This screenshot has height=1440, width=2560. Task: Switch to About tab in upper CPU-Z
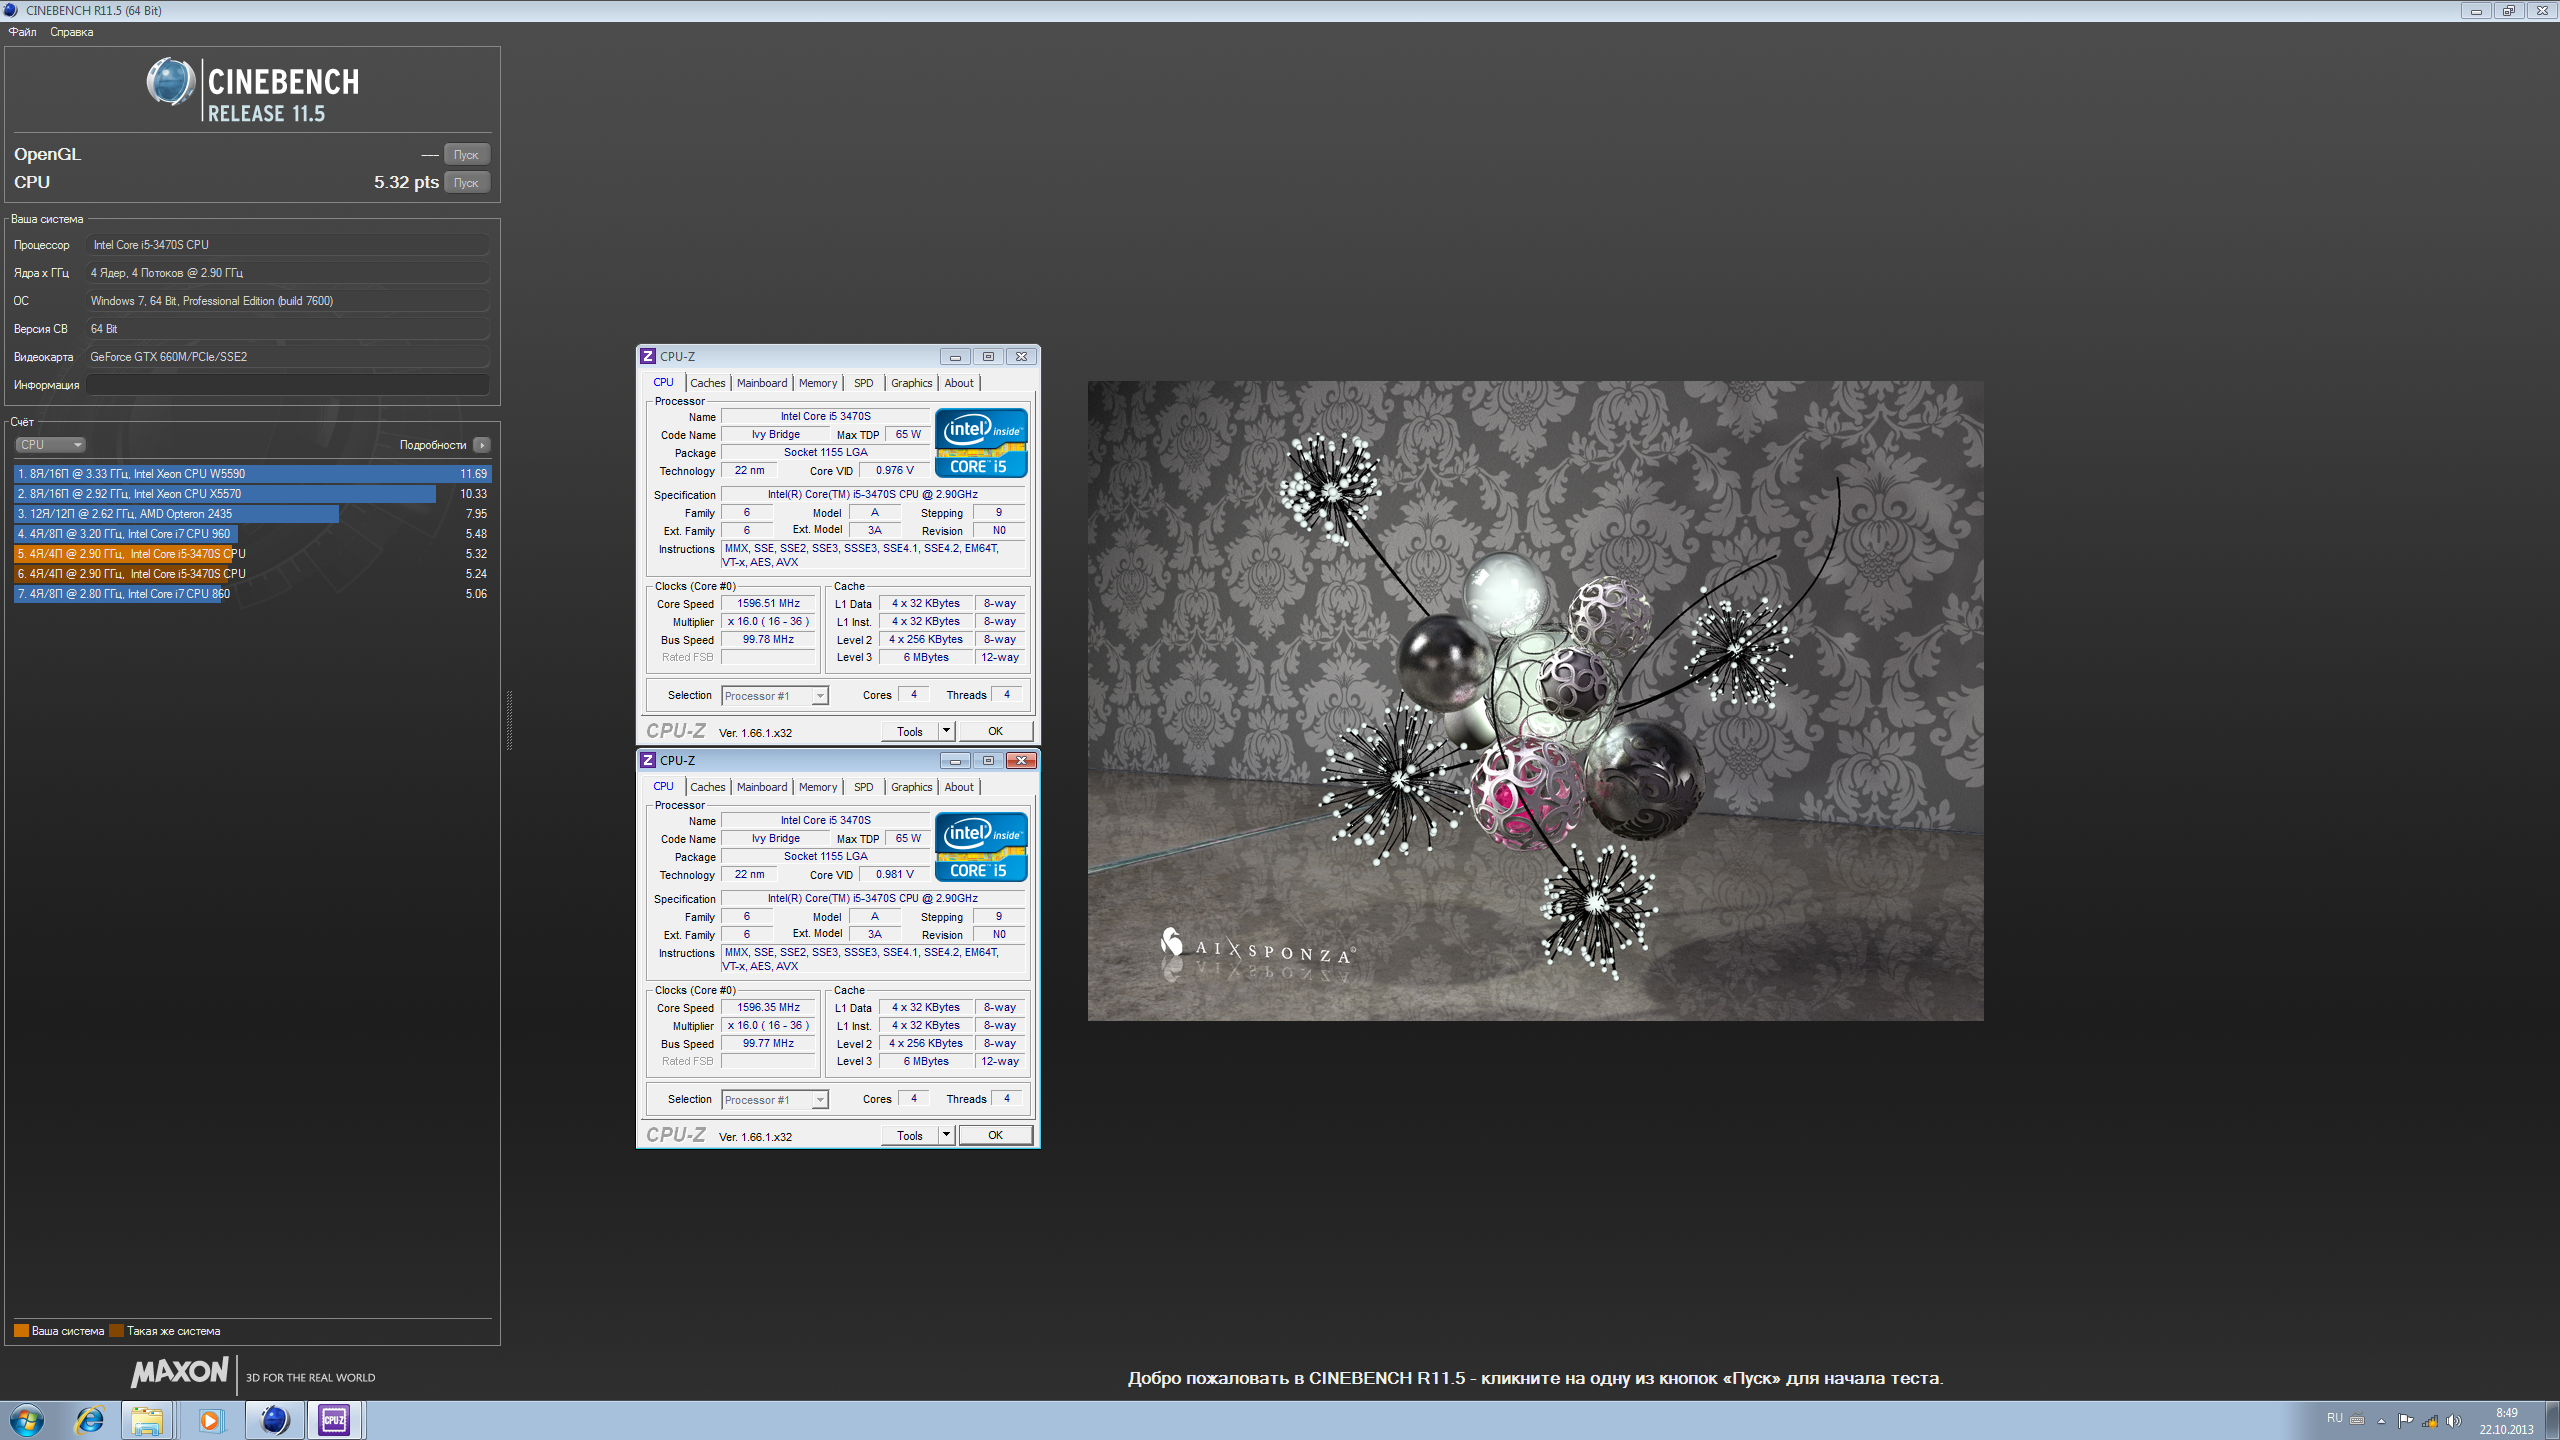(959, 383)
